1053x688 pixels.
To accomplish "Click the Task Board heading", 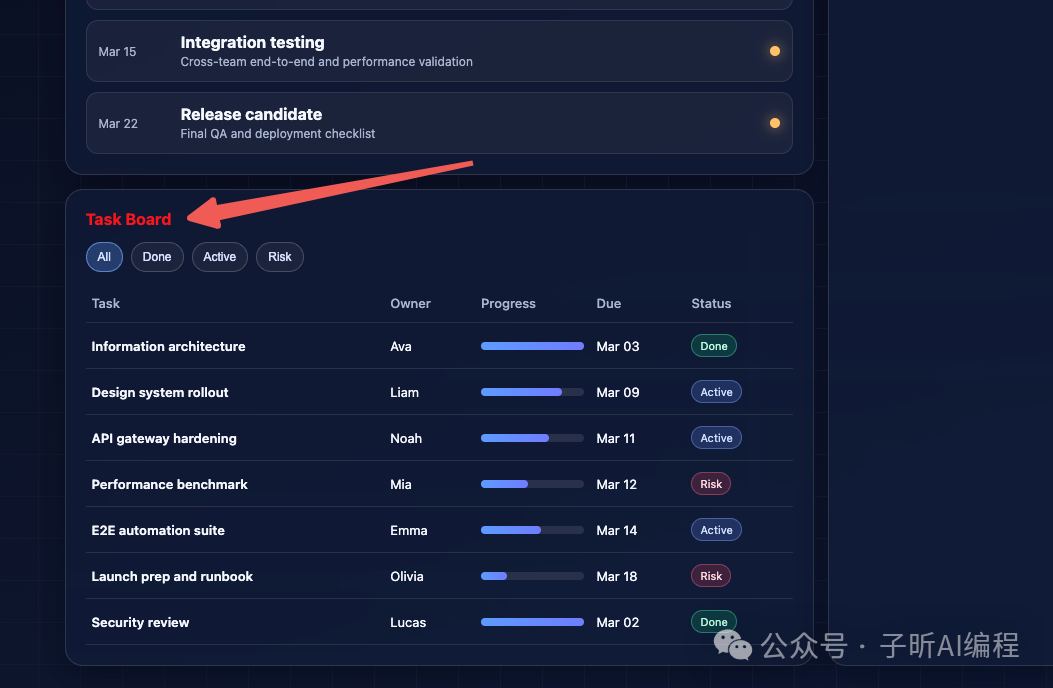I will [x=128, y=220].
